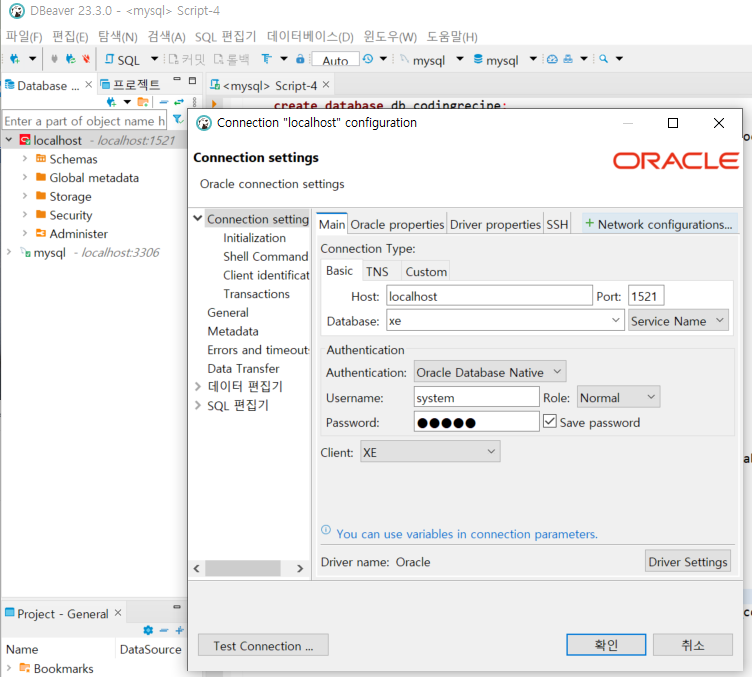Click the Username field containing system
The width and height of the screenshot is (752, 677).
[x=476, y=397]
